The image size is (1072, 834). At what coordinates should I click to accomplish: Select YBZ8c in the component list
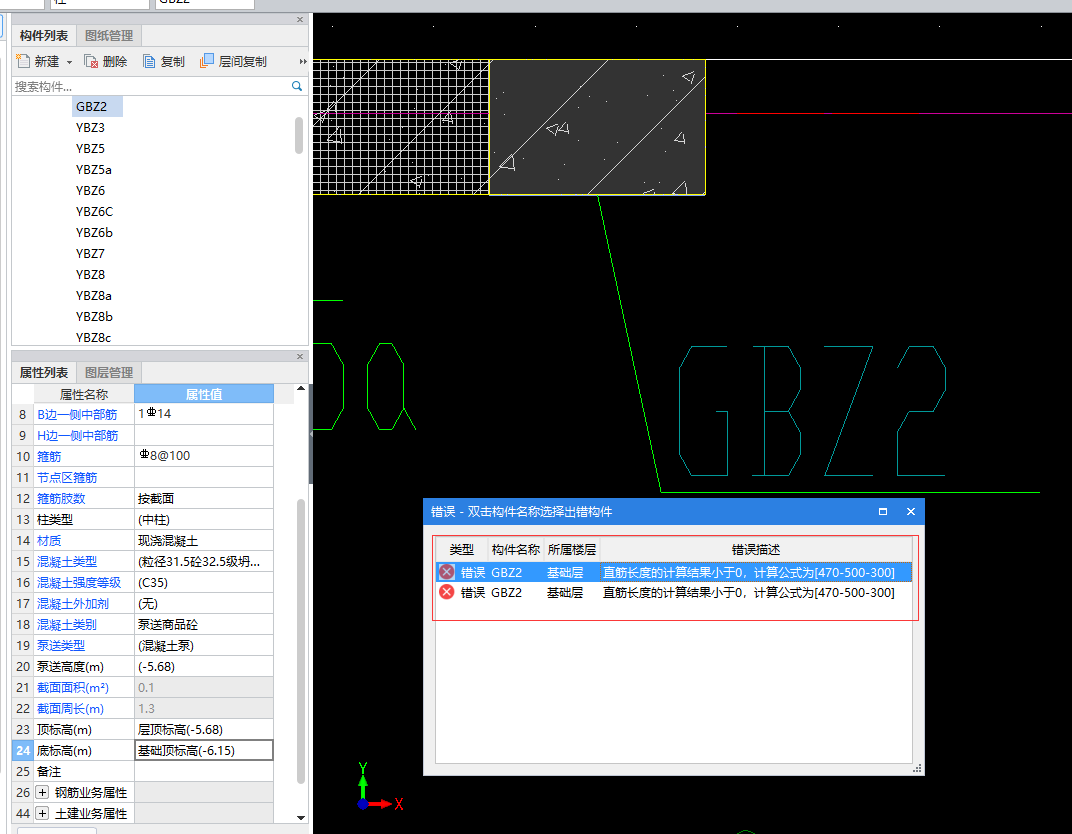tap(94, 338)
